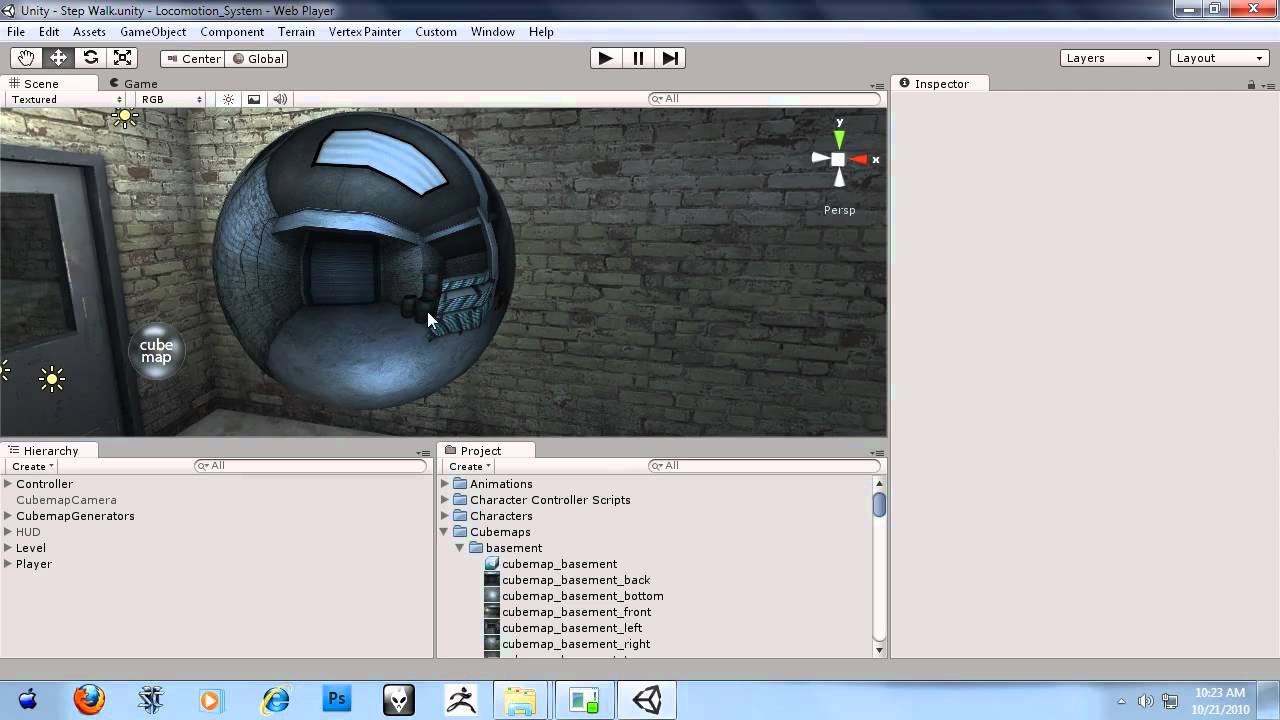Screen dimensions: 1280x720
Task: Collapse the basement folder
Action: pyautogui.click(x=460, y=548)
